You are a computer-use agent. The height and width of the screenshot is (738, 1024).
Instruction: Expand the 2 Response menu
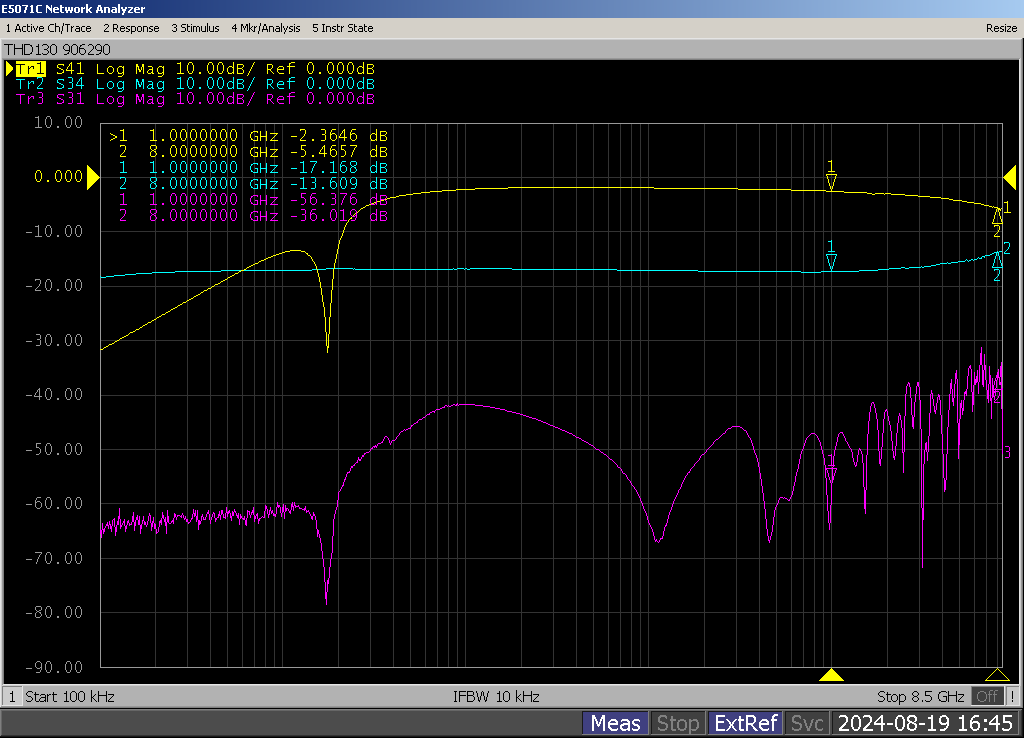click(x=131, y=28)
